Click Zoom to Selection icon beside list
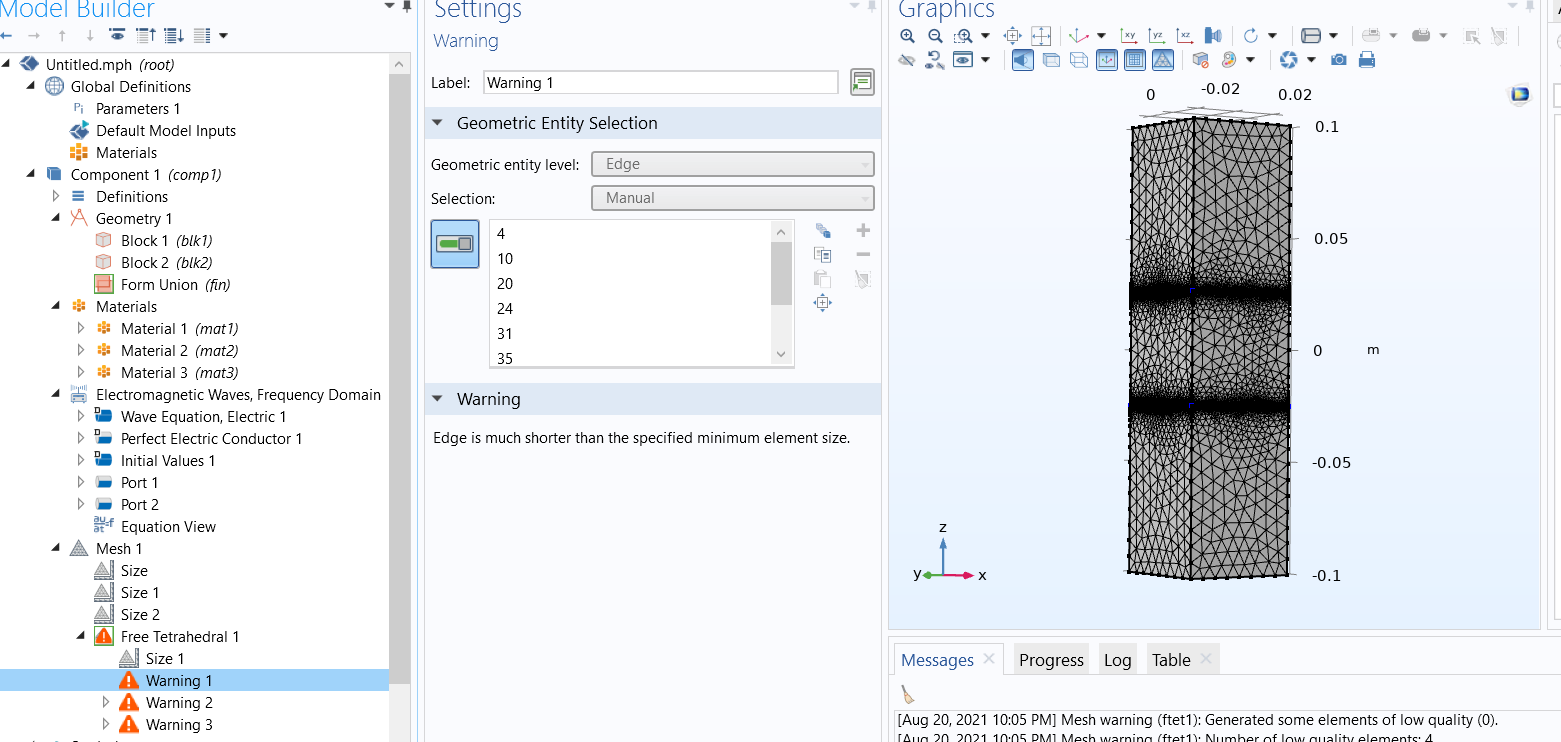This screenshot has height=742, width=1561. [x=822, y=303]
